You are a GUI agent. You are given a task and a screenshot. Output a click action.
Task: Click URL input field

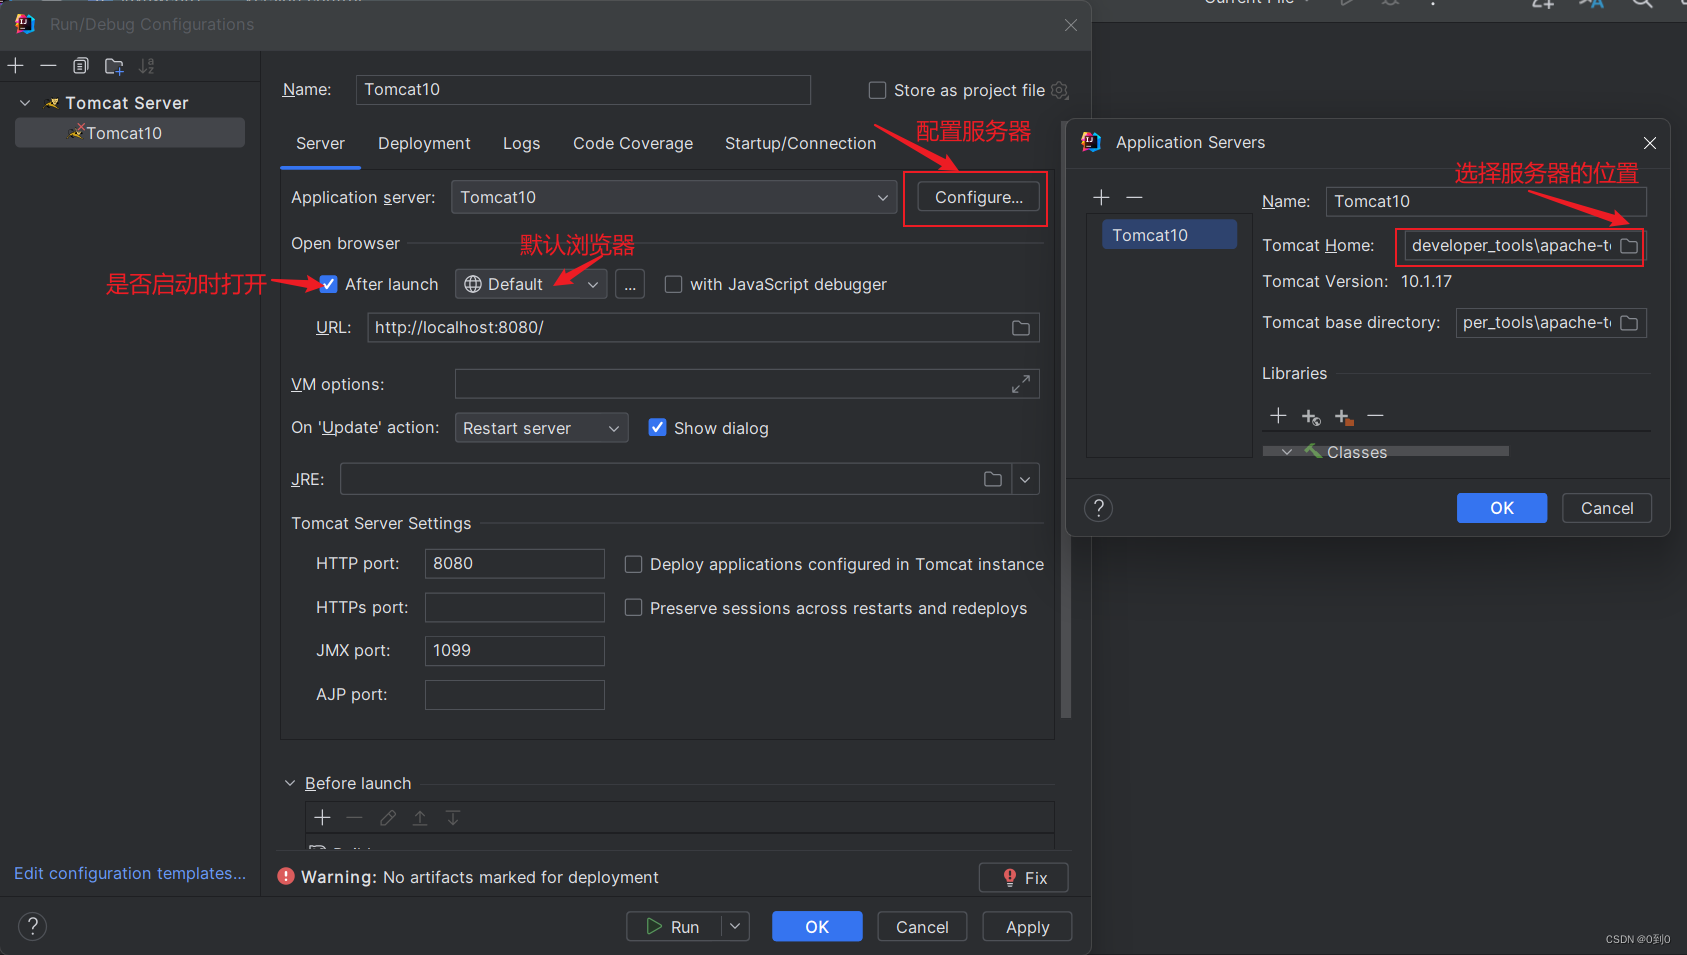point(703,328)
